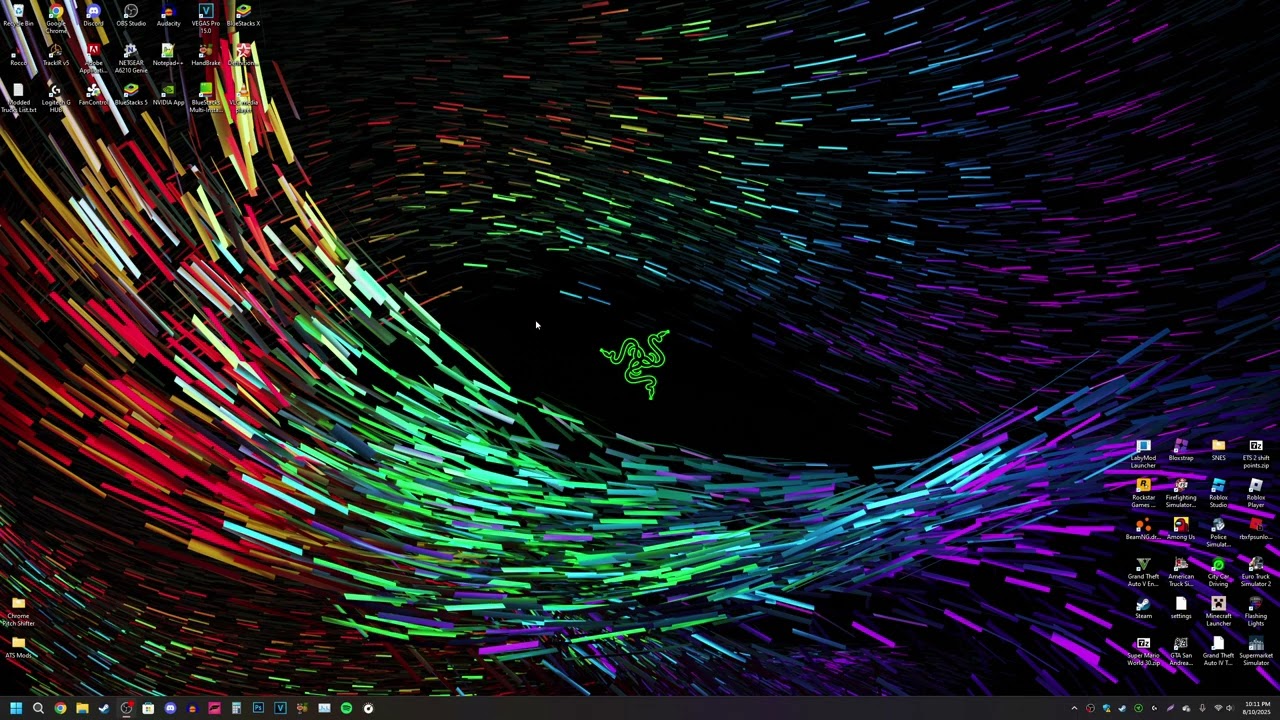
Task: Select the BeamNG.drive desktop icon
Action: pos(1143,530)
